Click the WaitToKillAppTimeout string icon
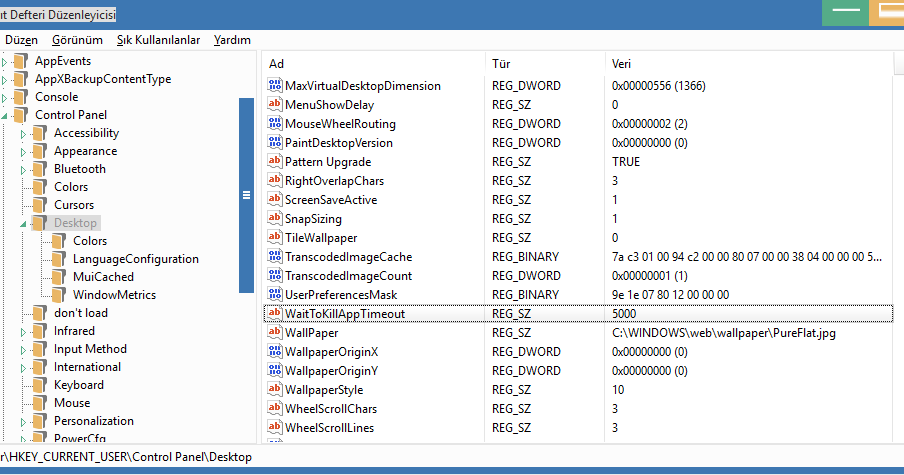Screen dimensions: 904x475 [274, 314]
